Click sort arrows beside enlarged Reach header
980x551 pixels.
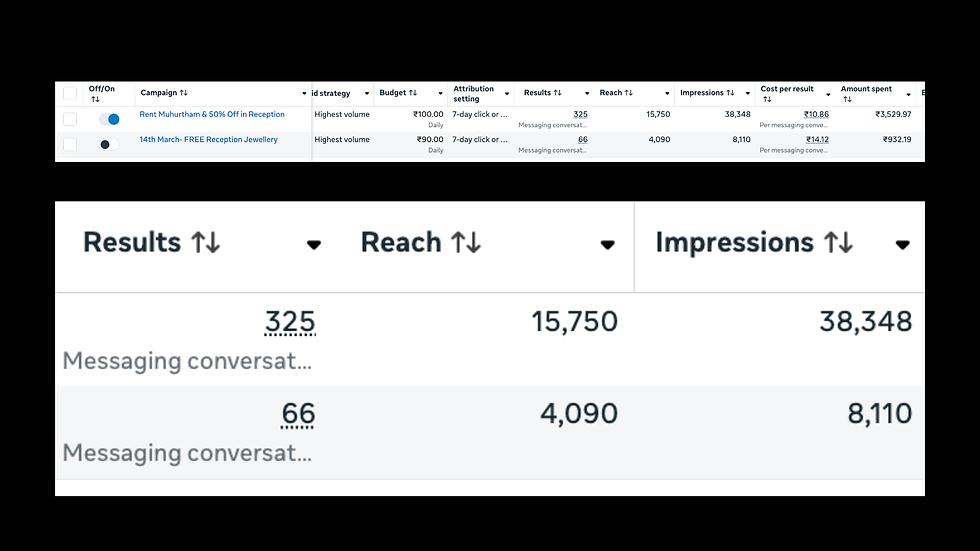466,243
